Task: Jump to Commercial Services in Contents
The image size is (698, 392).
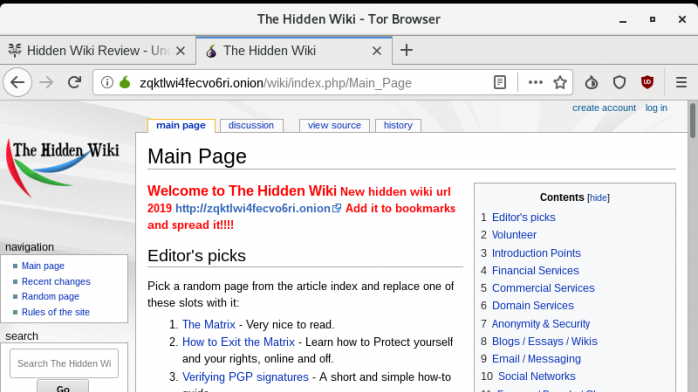Action: point(543,288)
